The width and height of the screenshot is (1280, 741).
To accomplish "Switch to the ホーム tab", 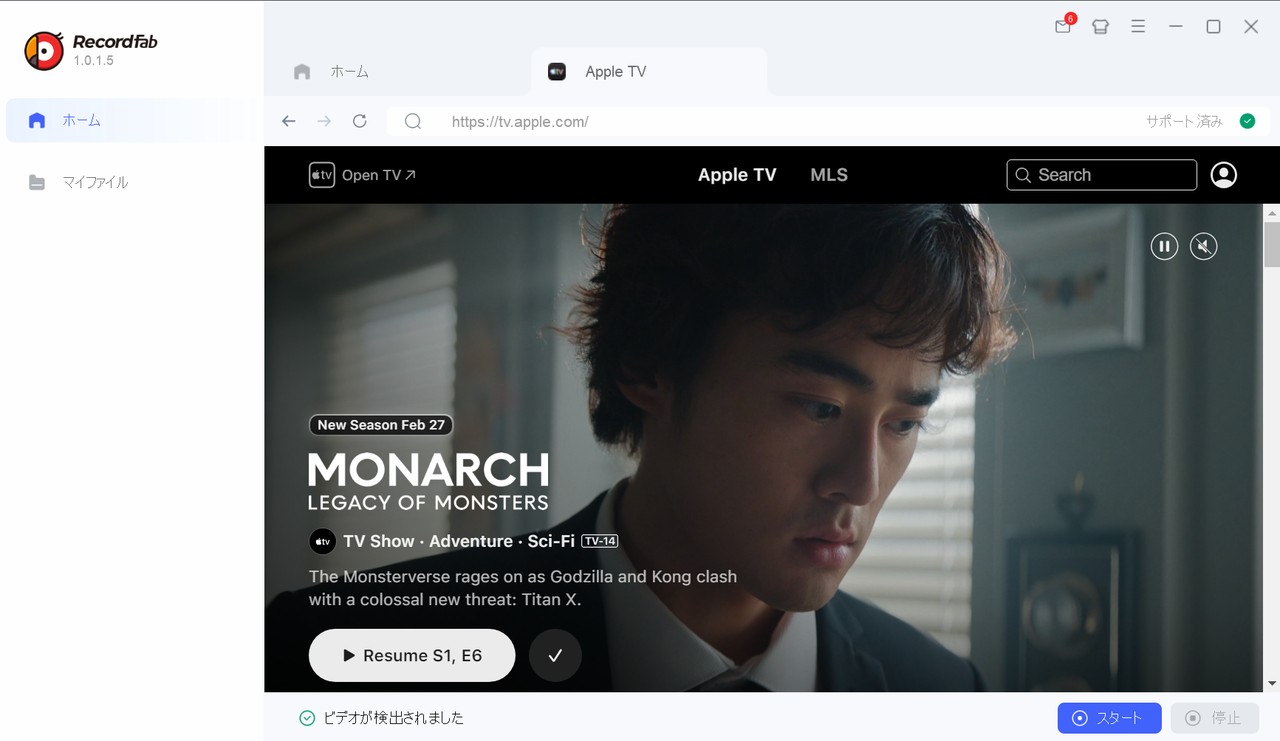I will pos(332,72).
